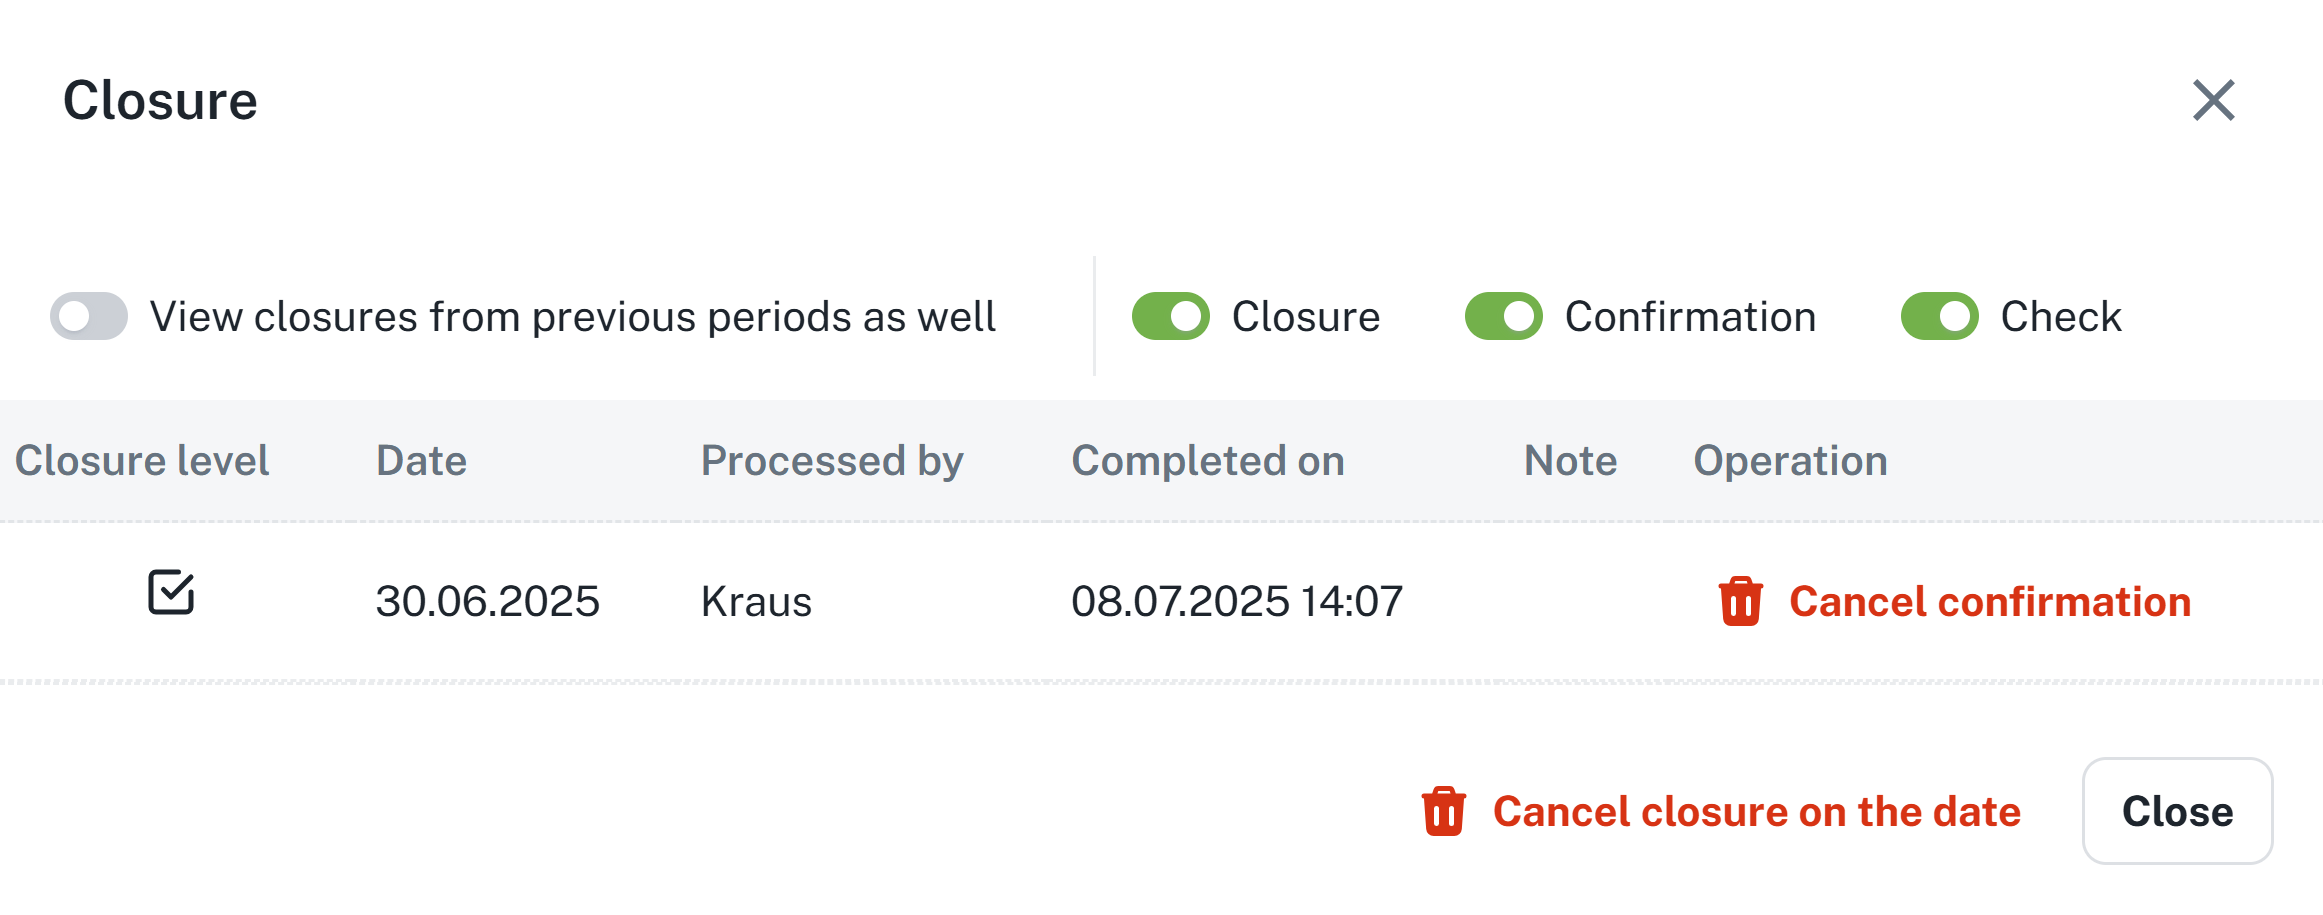2323x915 pixels.
Task: Select the 30.06.2025 date cell
Action: (487, 602)
